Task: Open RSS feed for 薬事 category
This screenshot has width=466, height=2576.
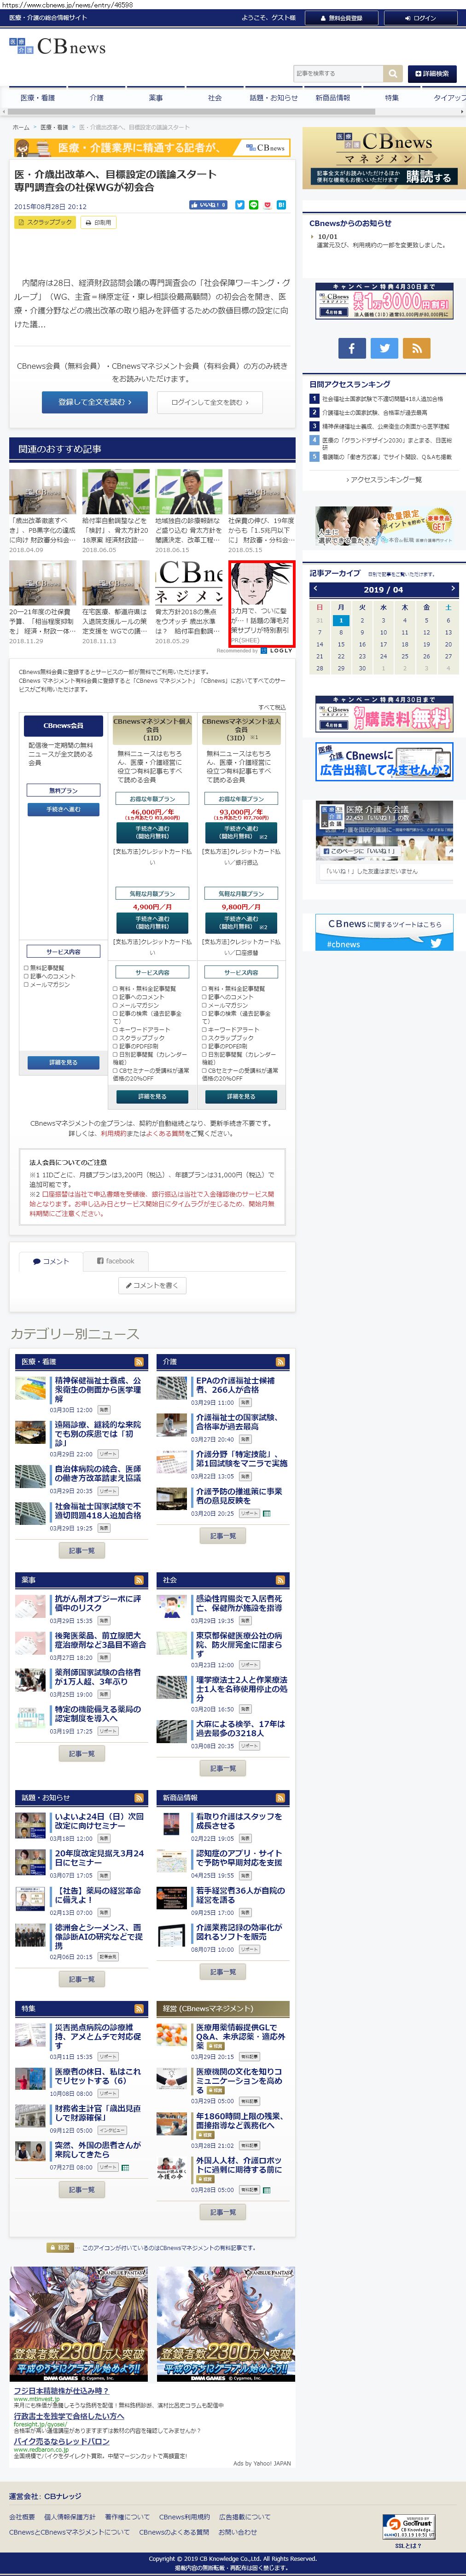Action: click(139, 1580)
